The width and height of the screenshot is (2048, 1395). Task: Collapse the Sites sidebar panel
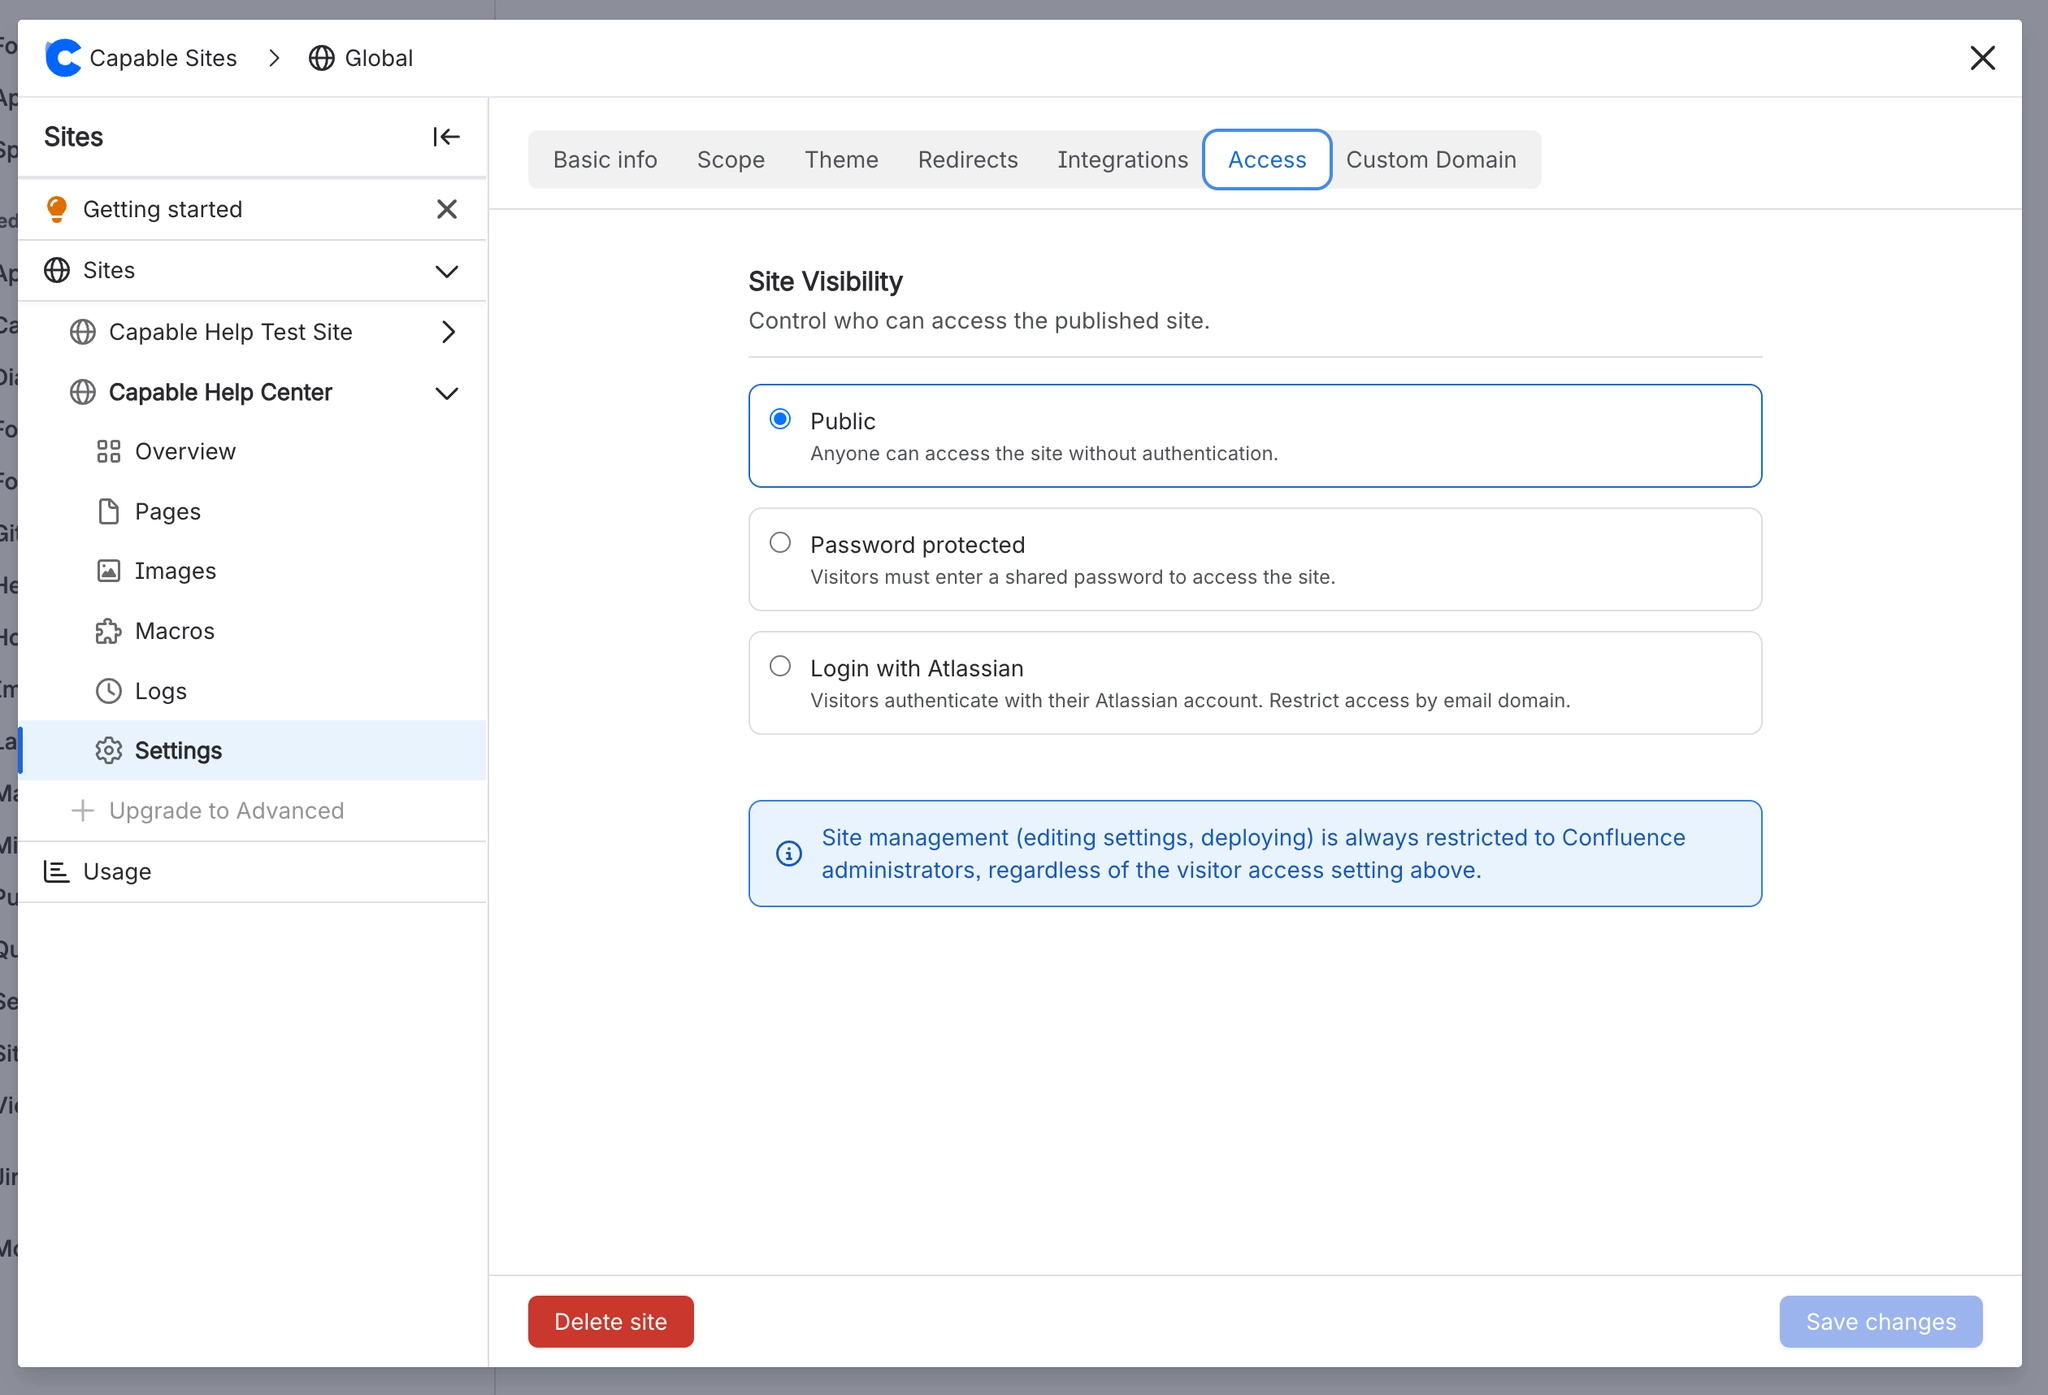[446, 137]
